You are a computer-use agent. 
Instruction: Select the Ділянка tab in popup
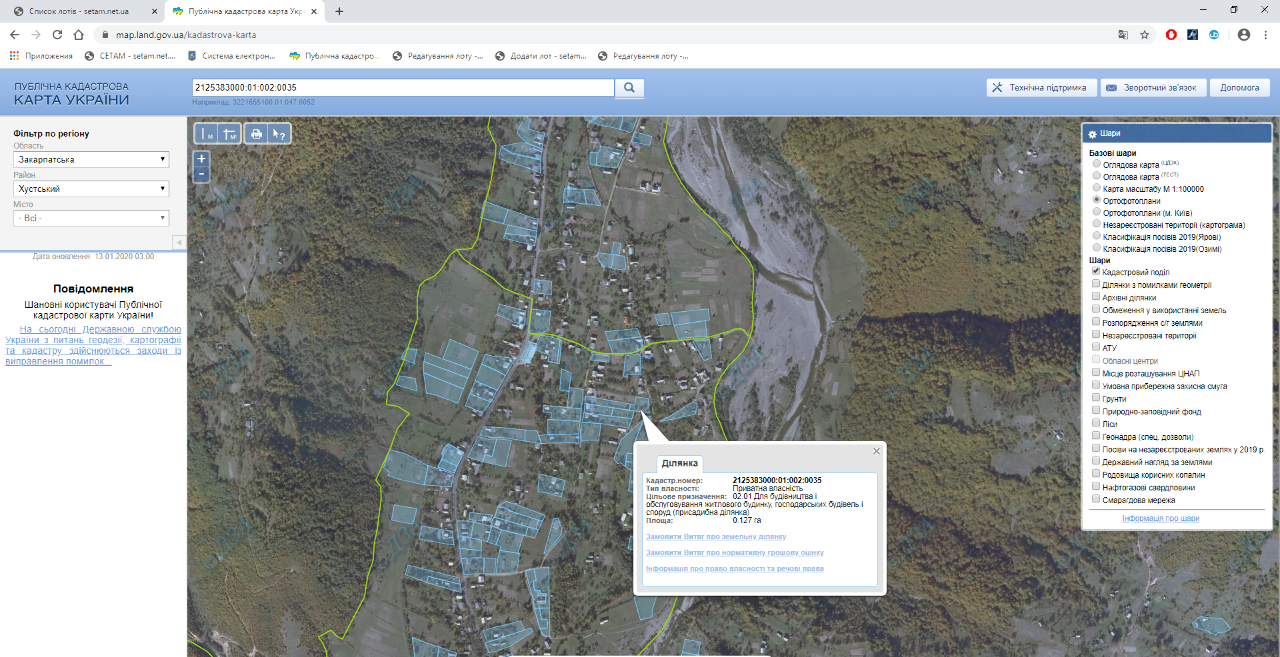[681, 464]
